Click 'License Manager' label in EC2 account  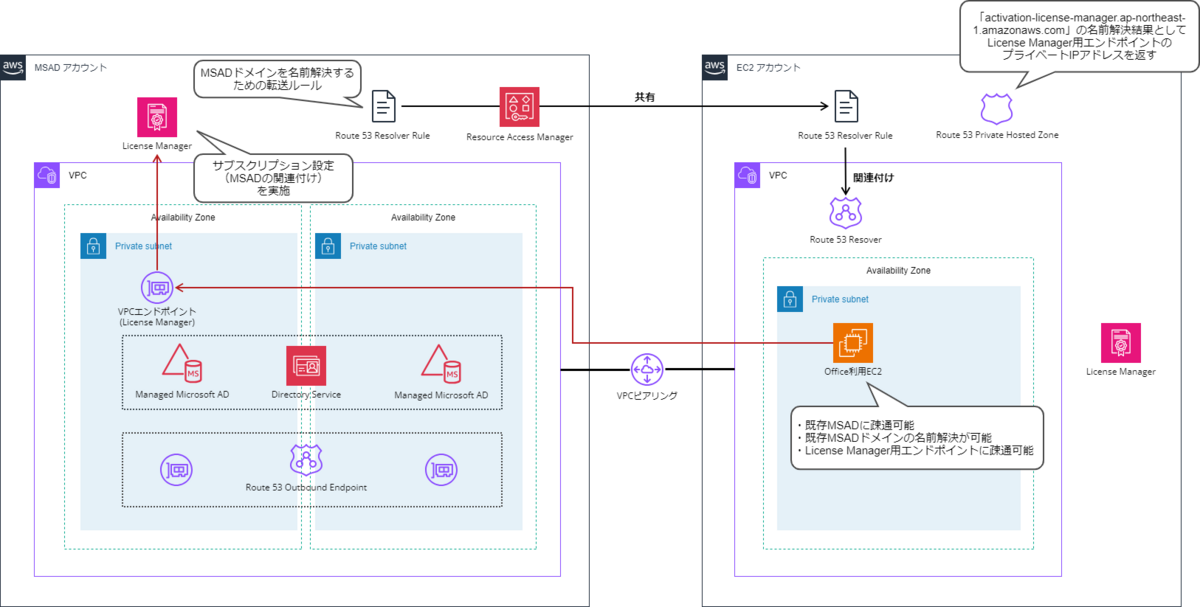[x=1120, y=371]
